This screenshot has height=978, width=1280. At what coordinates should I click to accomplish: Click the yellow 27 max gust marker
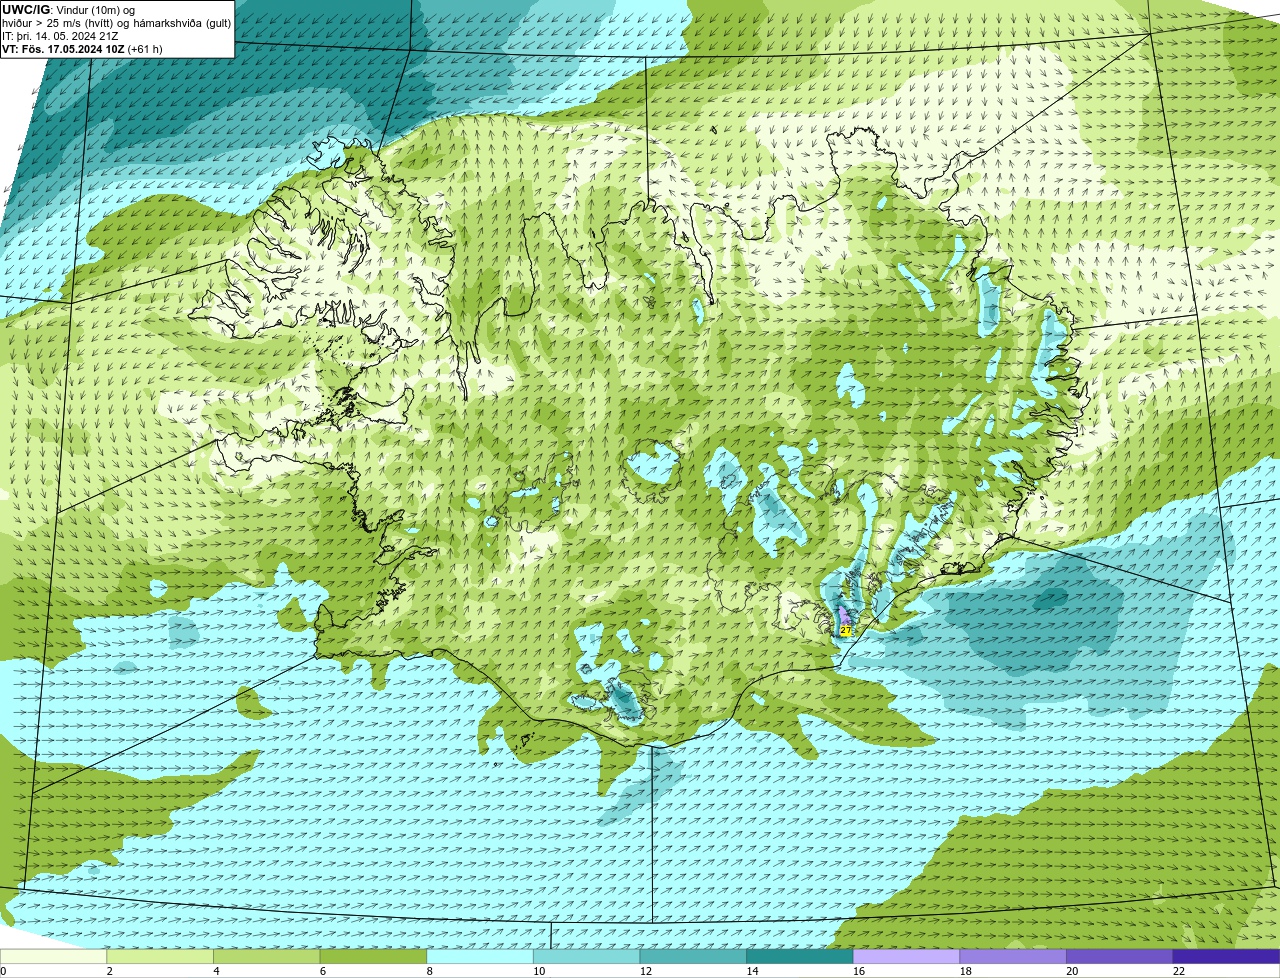[x=846, y=630]
